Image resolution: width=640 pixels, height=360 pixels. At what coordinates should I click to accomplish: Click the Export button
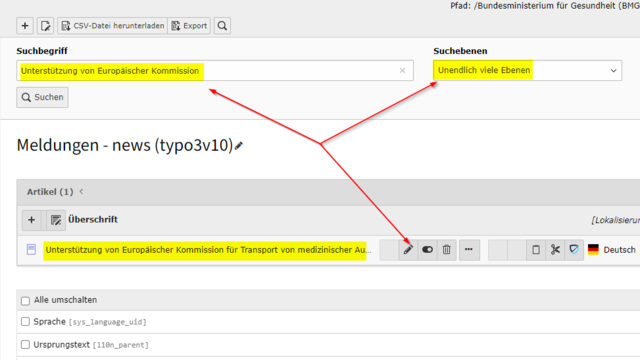(189, 26)
